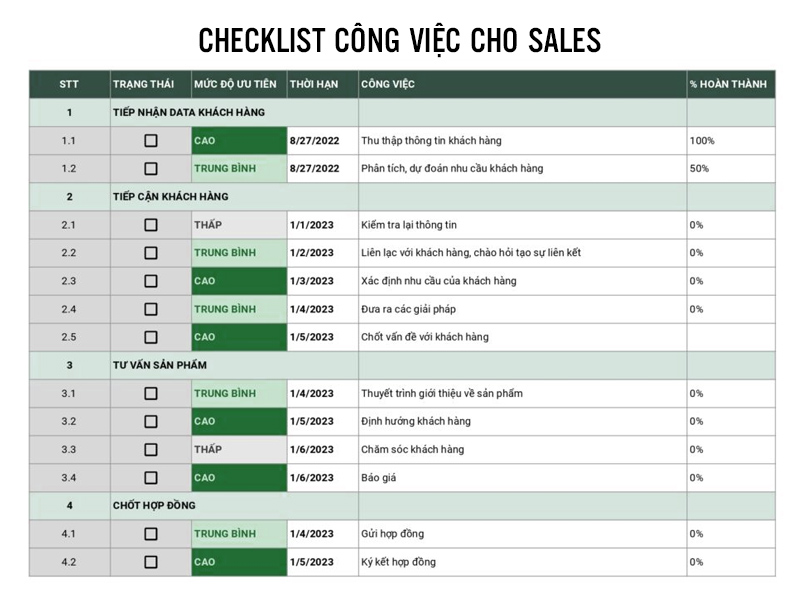Select the 100% completion cell
Image resolution: width=800 pixels, height=591 pixels.
click(x=731, y=140)
